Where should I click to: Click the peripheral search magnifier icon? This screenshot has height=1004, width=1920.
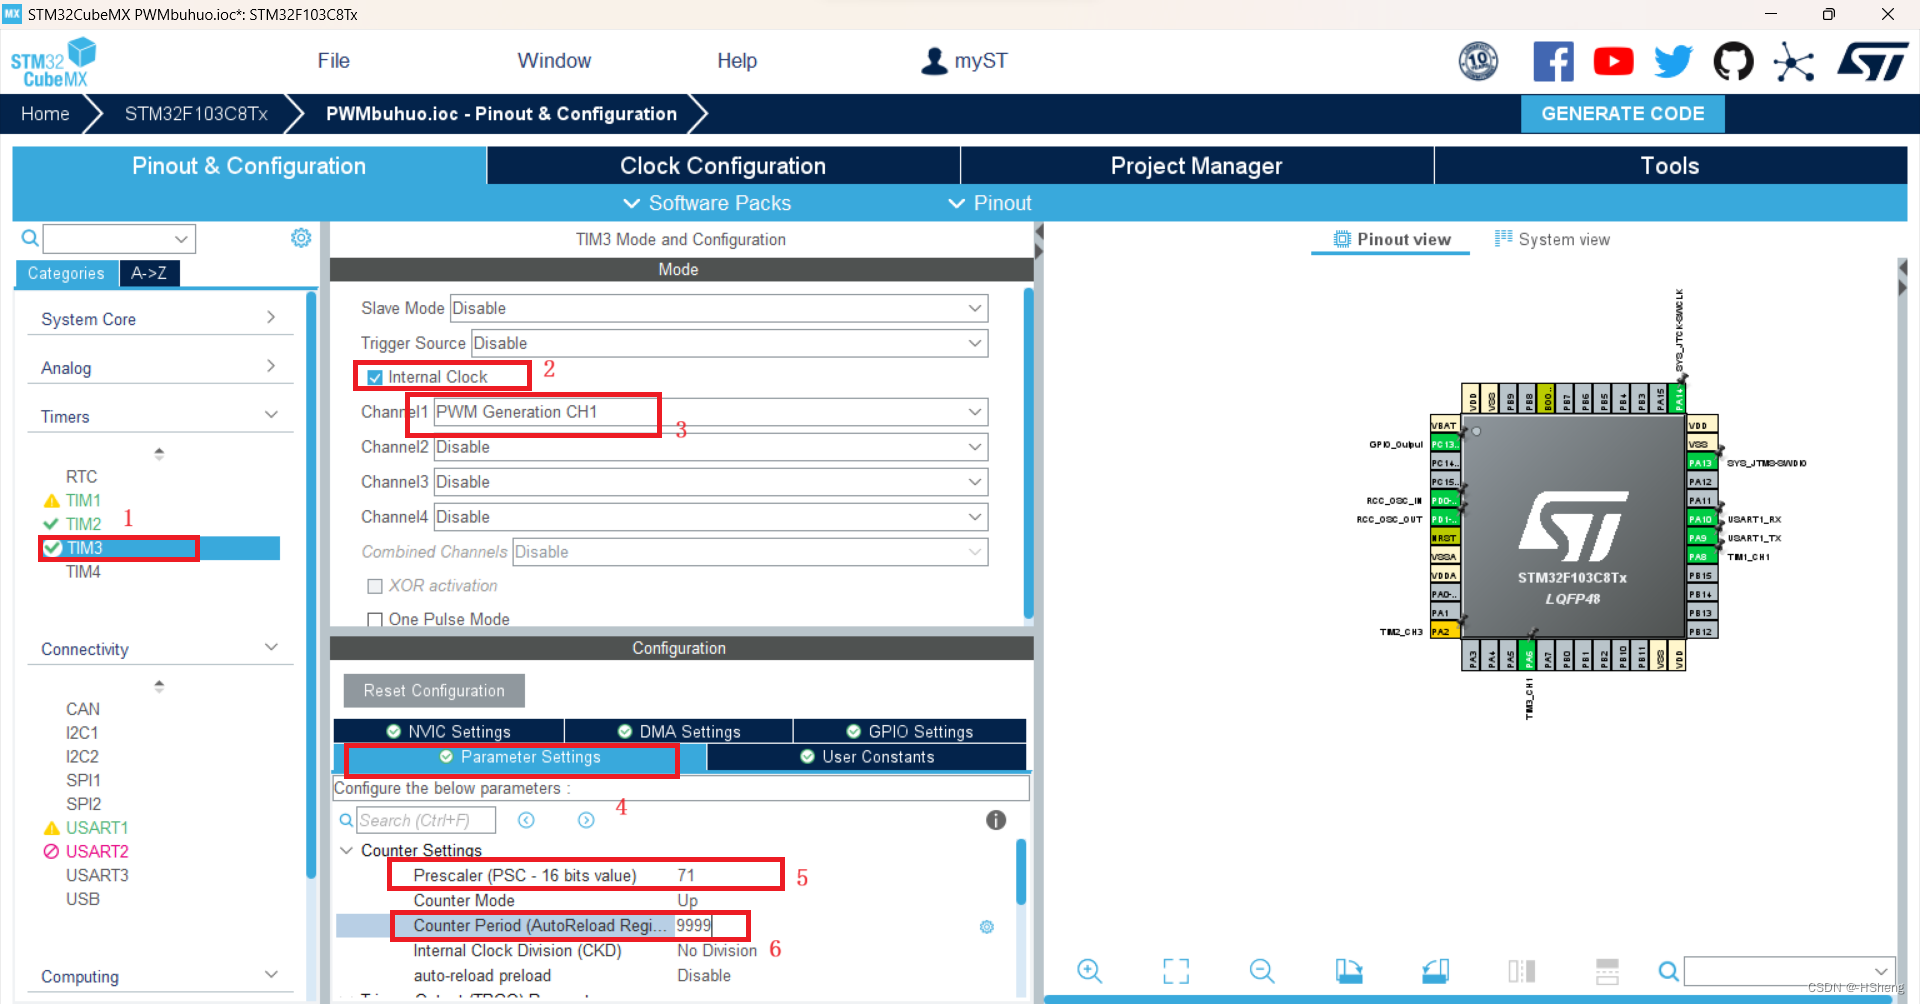click(x=30, y=238)
